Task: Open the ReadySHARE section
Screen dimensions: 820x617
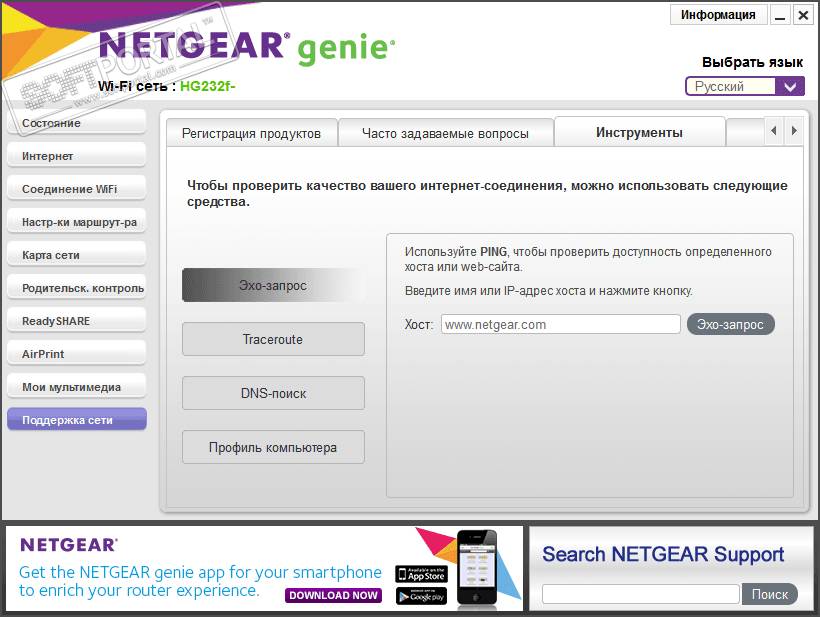Action: (x=76, y=321)
